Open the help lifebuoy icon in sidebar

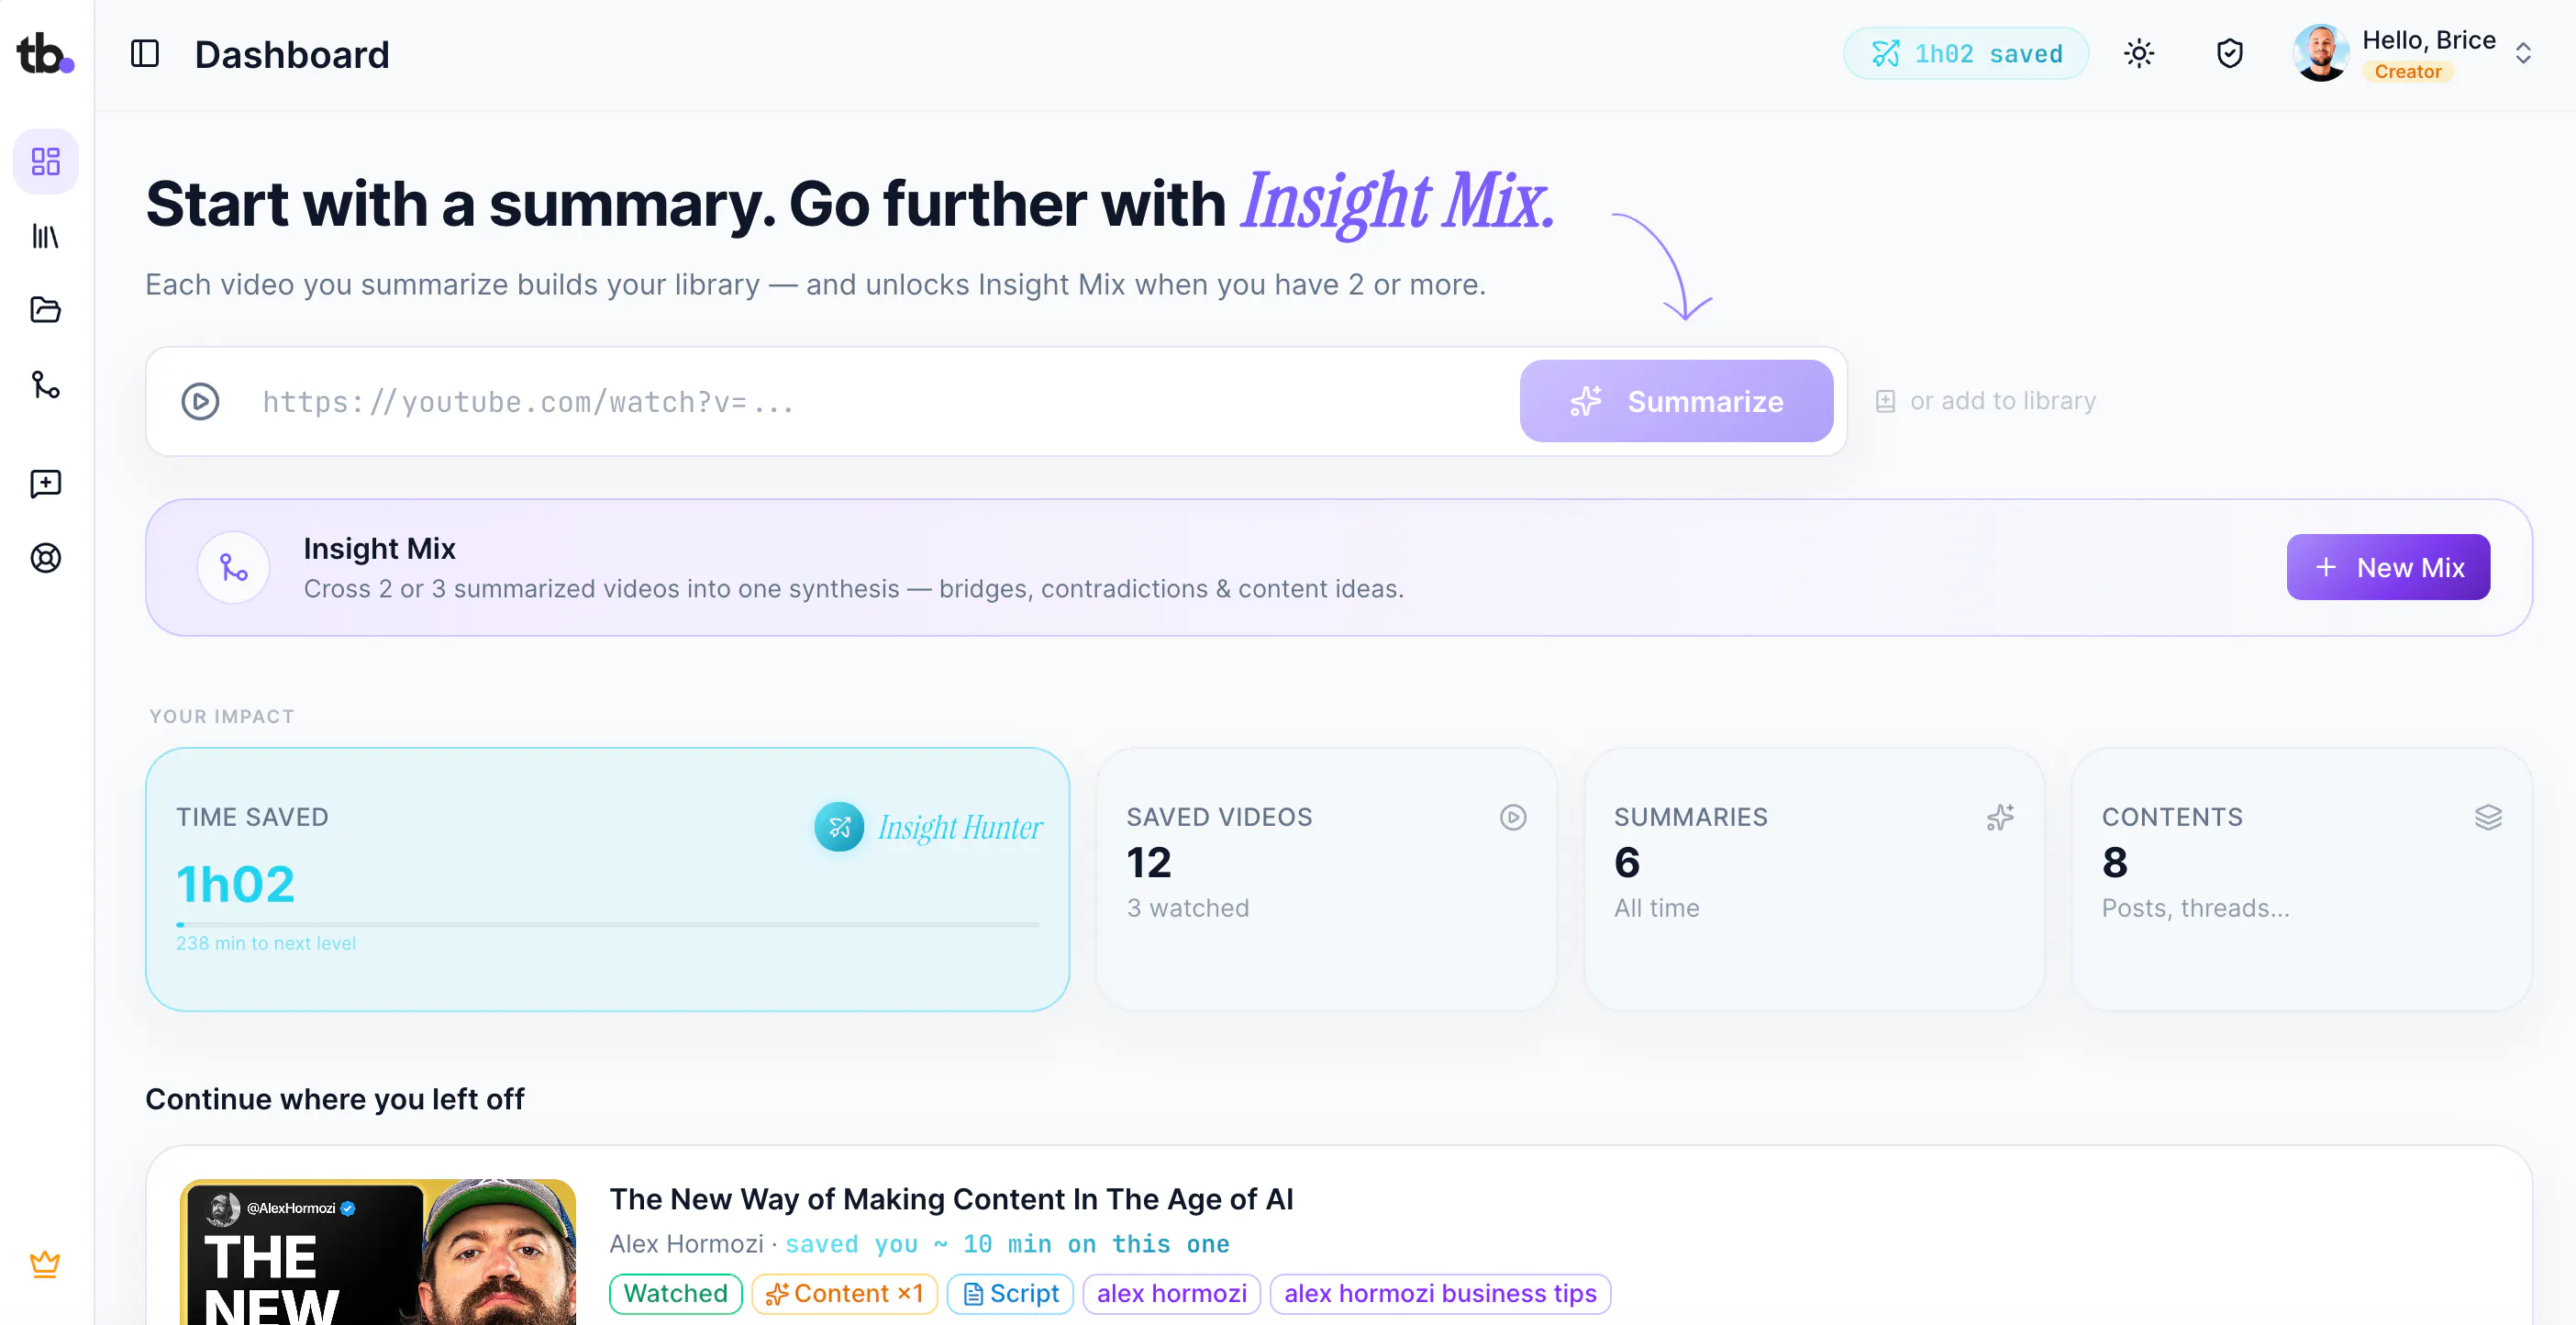(x=46, y=558)
